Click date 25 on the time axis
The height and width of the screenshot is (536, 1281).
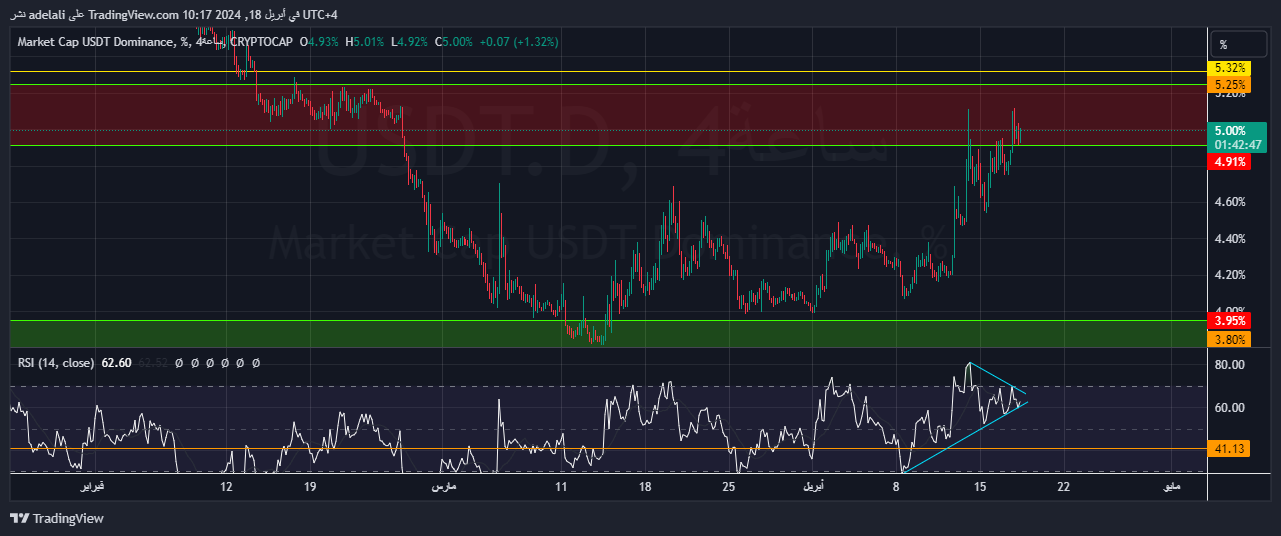point(729,487)
